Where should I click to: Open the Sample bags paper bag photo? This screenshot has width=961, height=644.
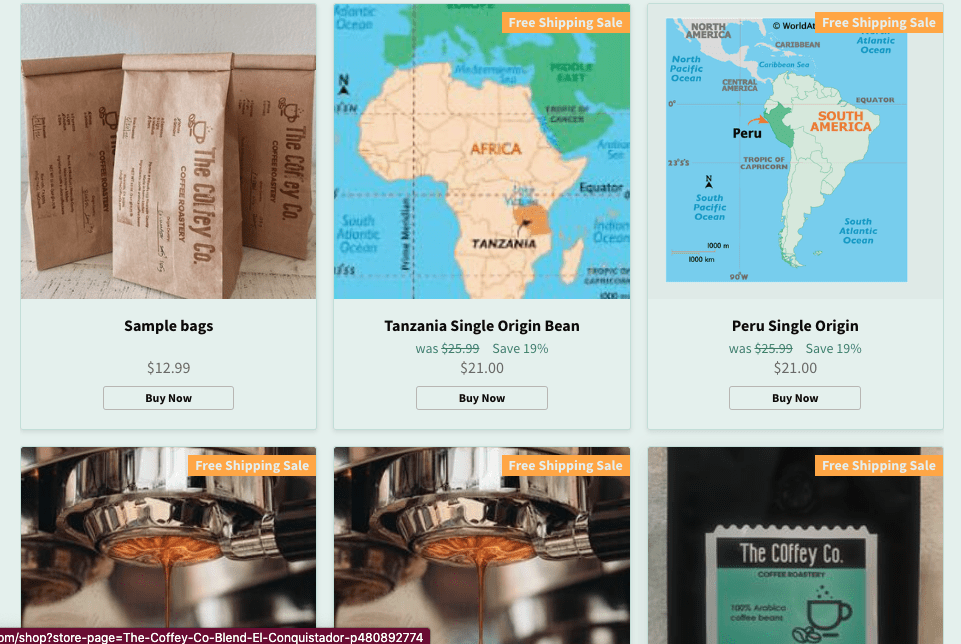(x=169, y=151)
